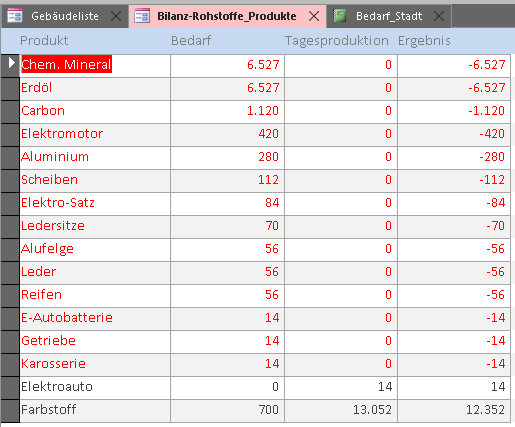Click the Bilanz-Rohstoffe_Produkte form icon
Viewport: 515px width, 427px height.
click(x=142, y=16)
